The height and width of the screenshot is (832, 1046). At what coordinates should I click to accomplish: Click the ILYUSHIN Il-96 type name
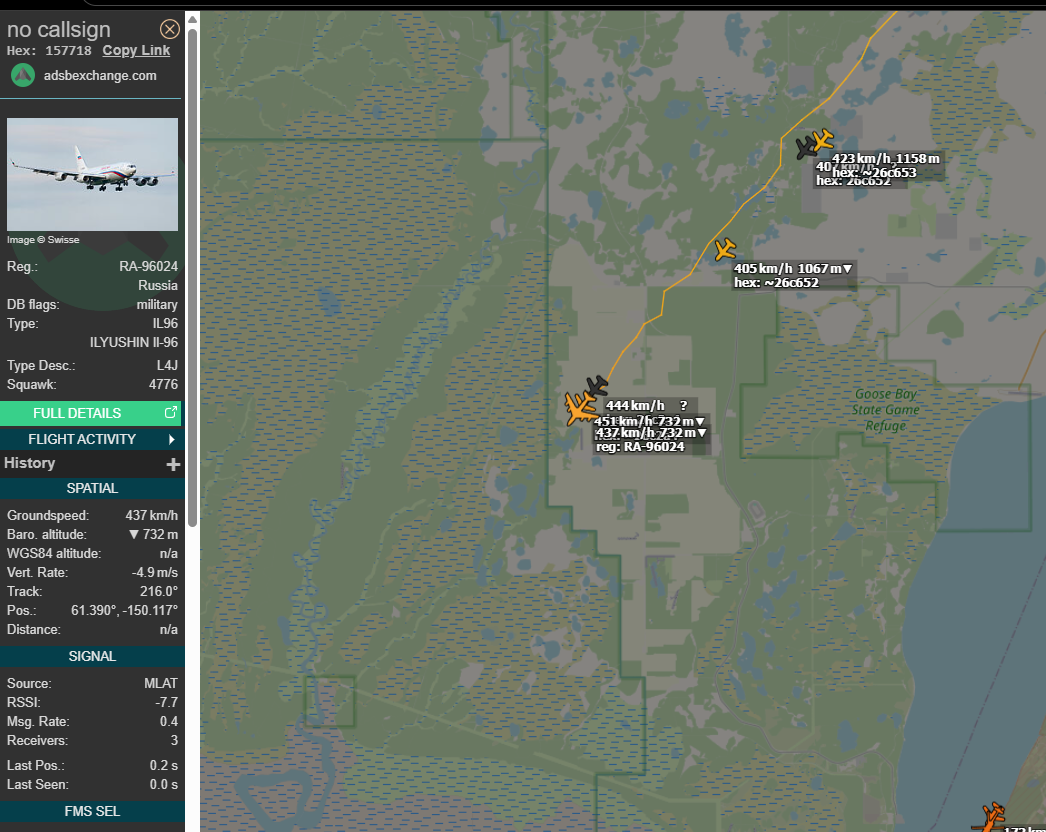pyautogui.click(x=134, y=342)
